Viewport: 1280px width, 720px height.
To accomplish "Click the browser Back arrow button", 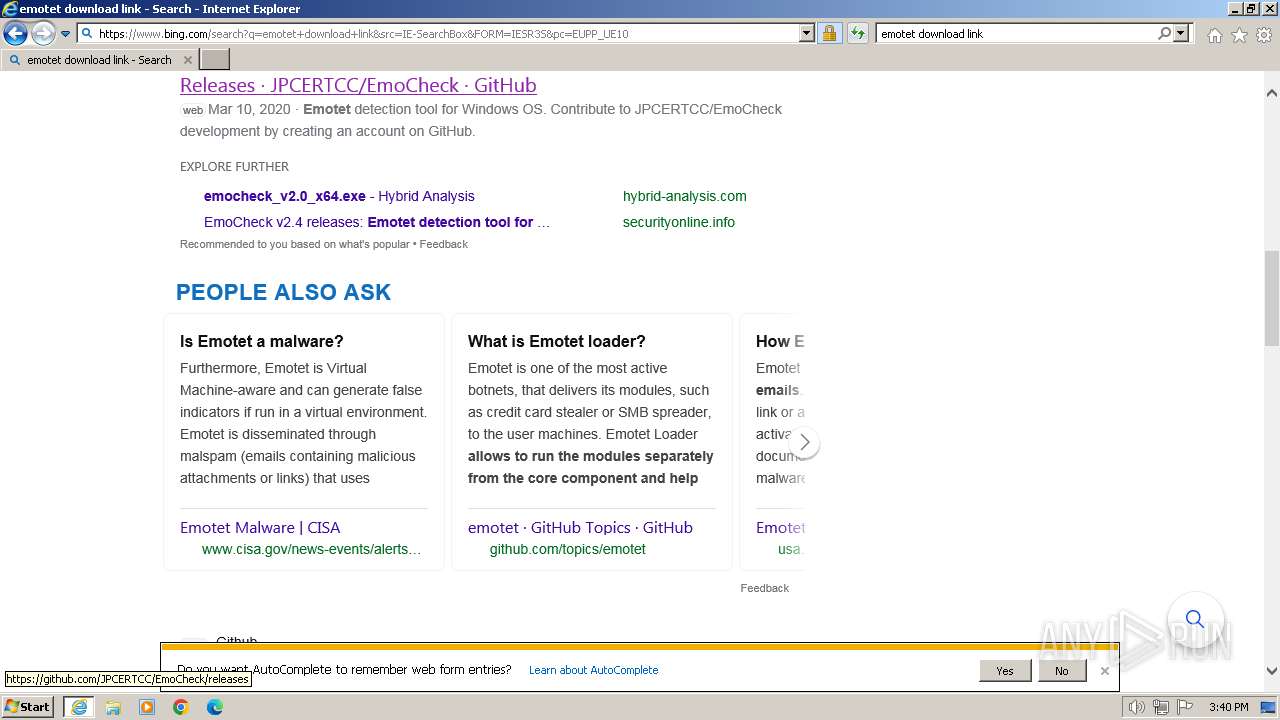I will click(x=15, y=34).
